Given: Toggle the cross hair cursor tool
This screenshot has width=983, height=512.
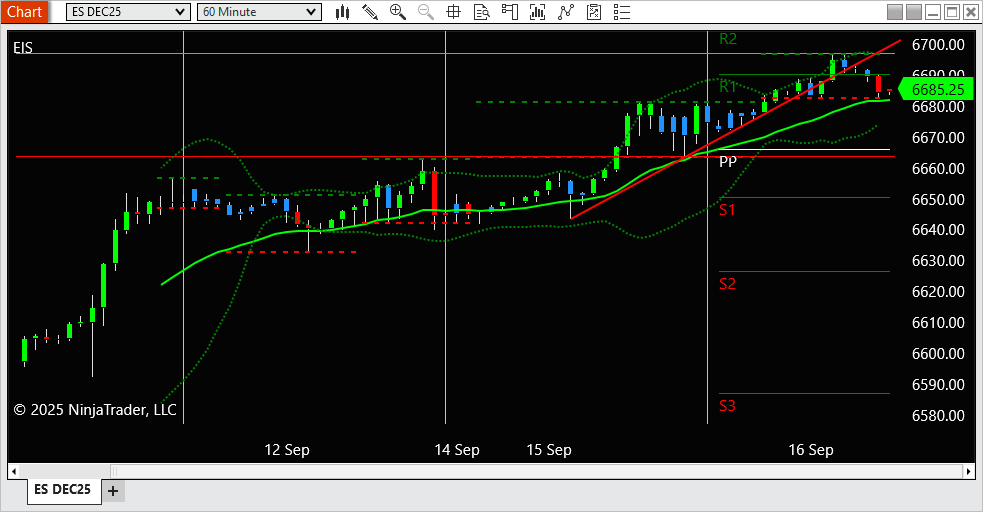Looking at the screenshot, I should [x=453, y=12].
